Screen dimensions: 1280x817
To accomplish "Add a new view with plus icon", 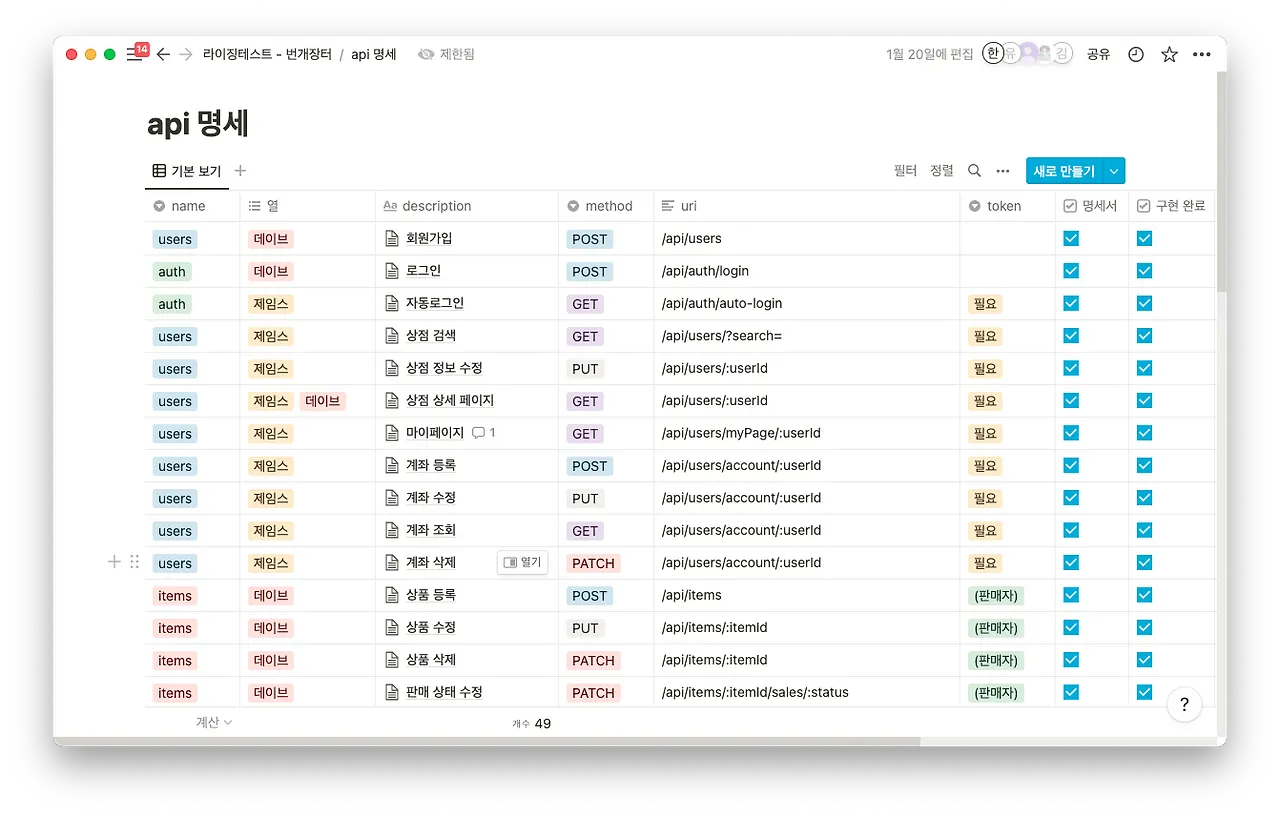I will (x=240, y=171).
